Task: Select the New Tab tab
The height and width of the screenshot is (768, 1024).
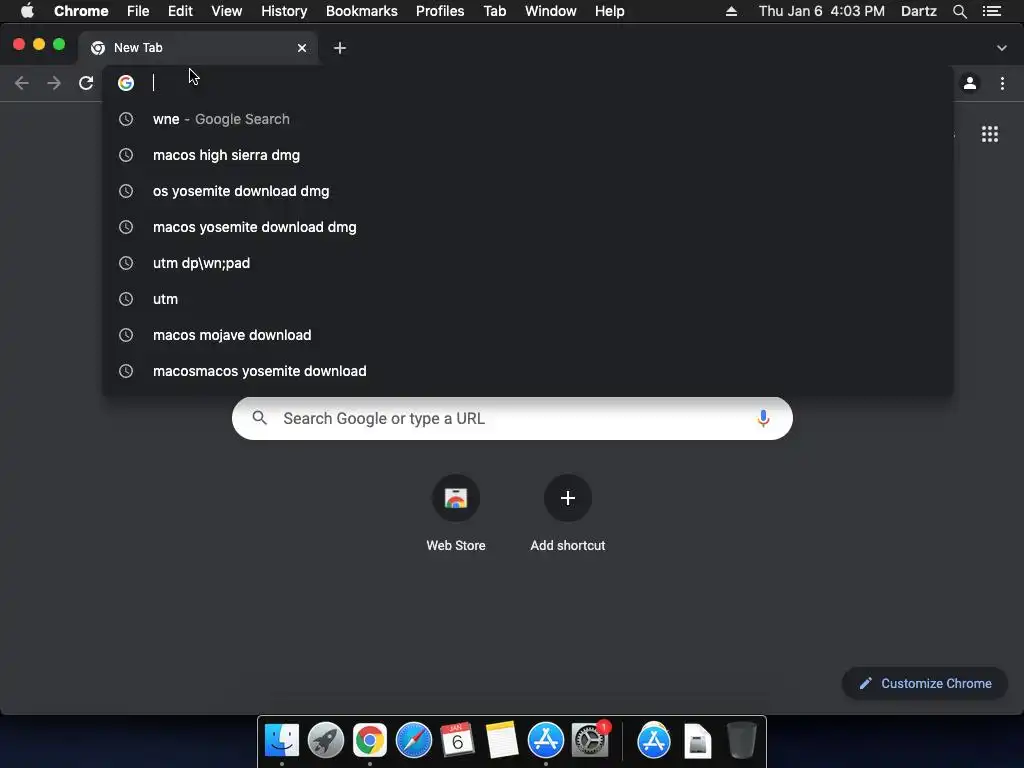Action: 198,48
